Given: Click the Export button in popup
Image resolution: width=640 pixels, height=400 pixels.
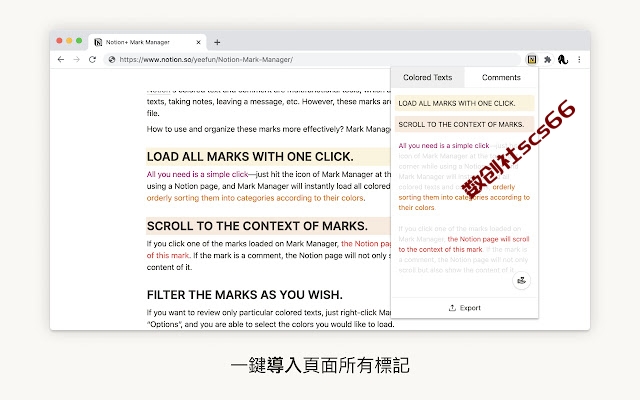Looking at the screenshot, I should pyautogui.click(x=464, y=308).
